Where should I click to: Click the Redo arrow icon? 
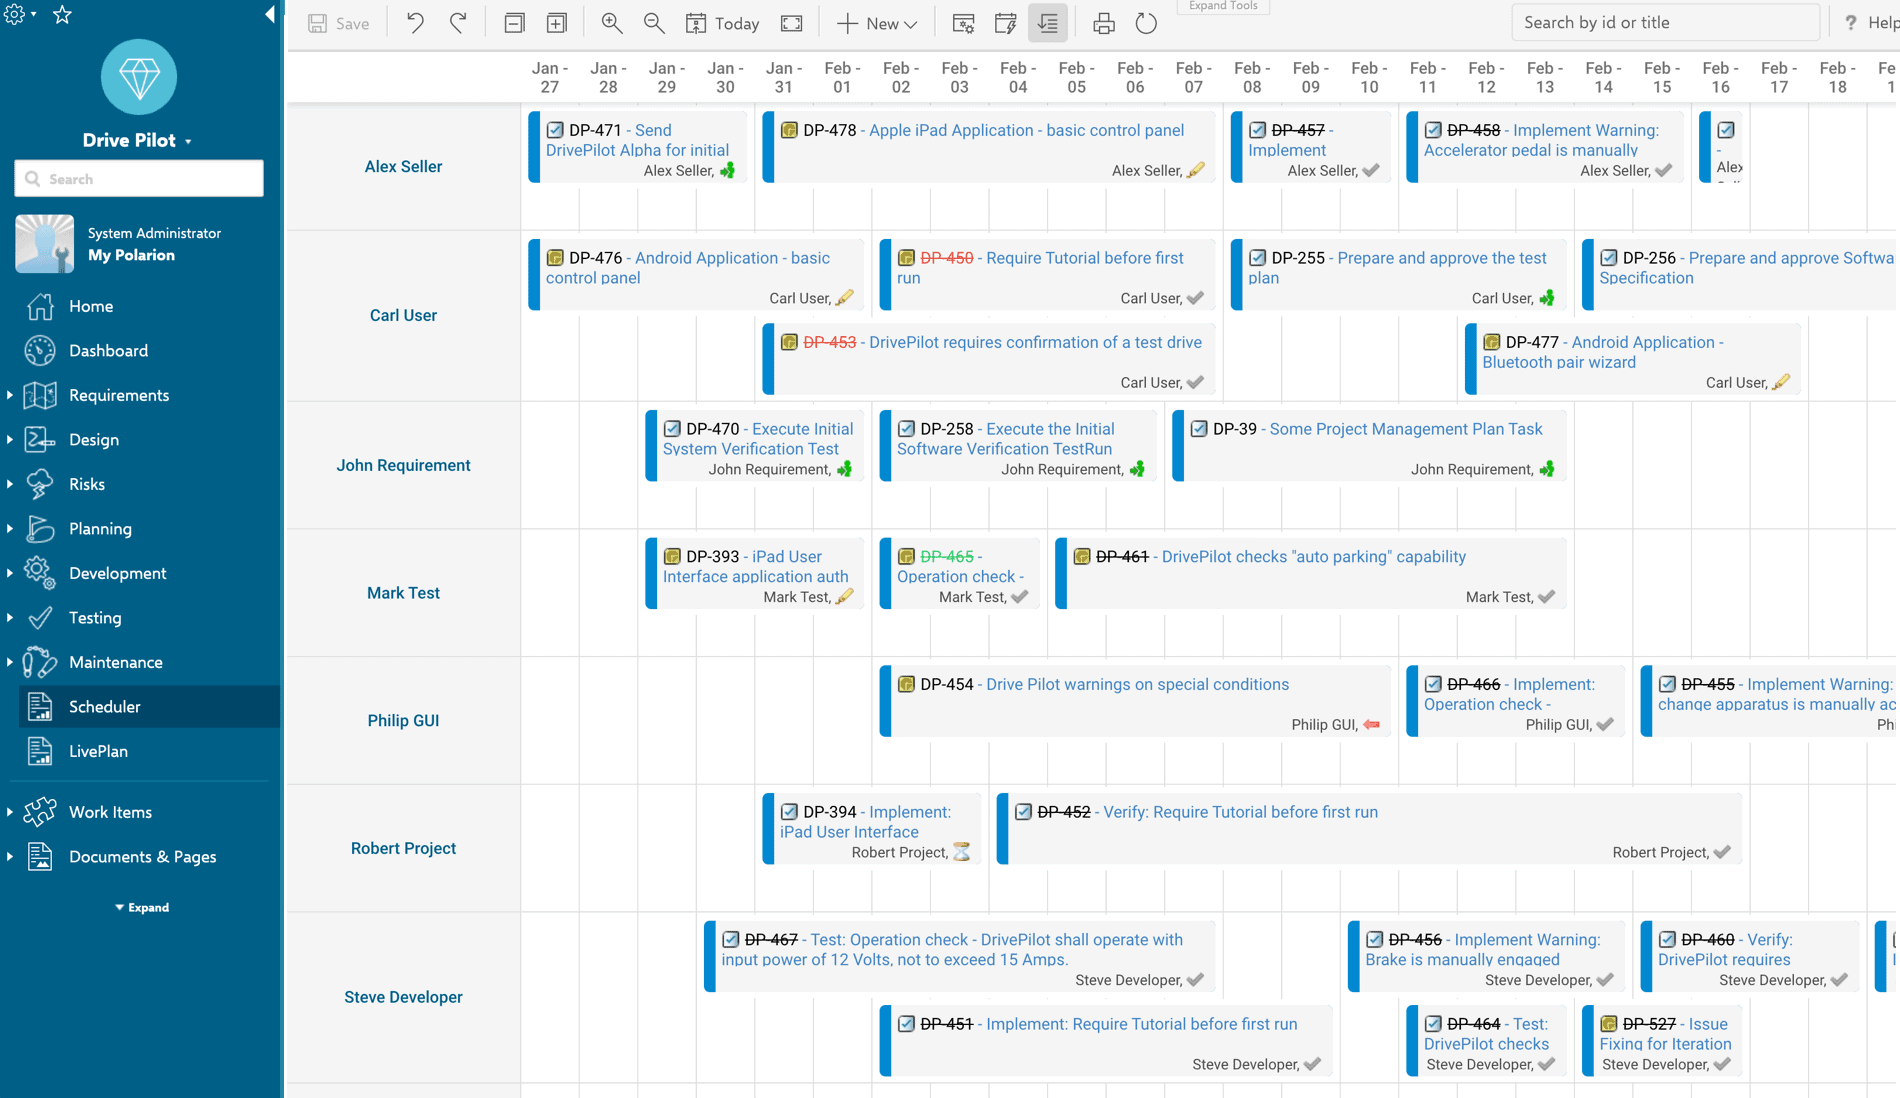tap(458, 23)
